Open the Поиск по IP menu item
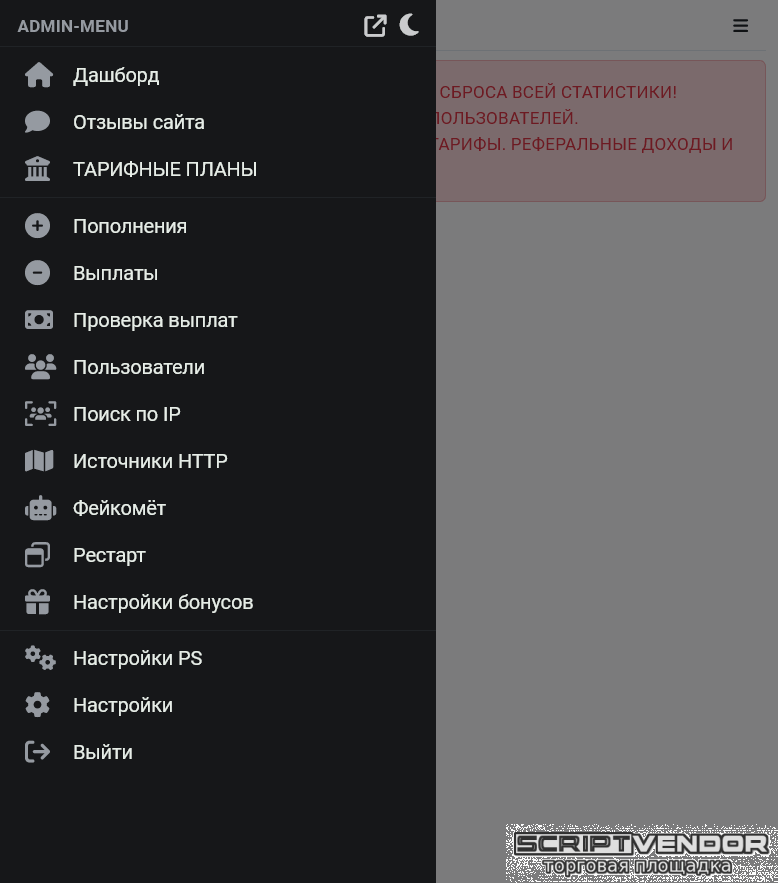The height and width of the screenshot is (883, 778). click(x=126, y=414)
